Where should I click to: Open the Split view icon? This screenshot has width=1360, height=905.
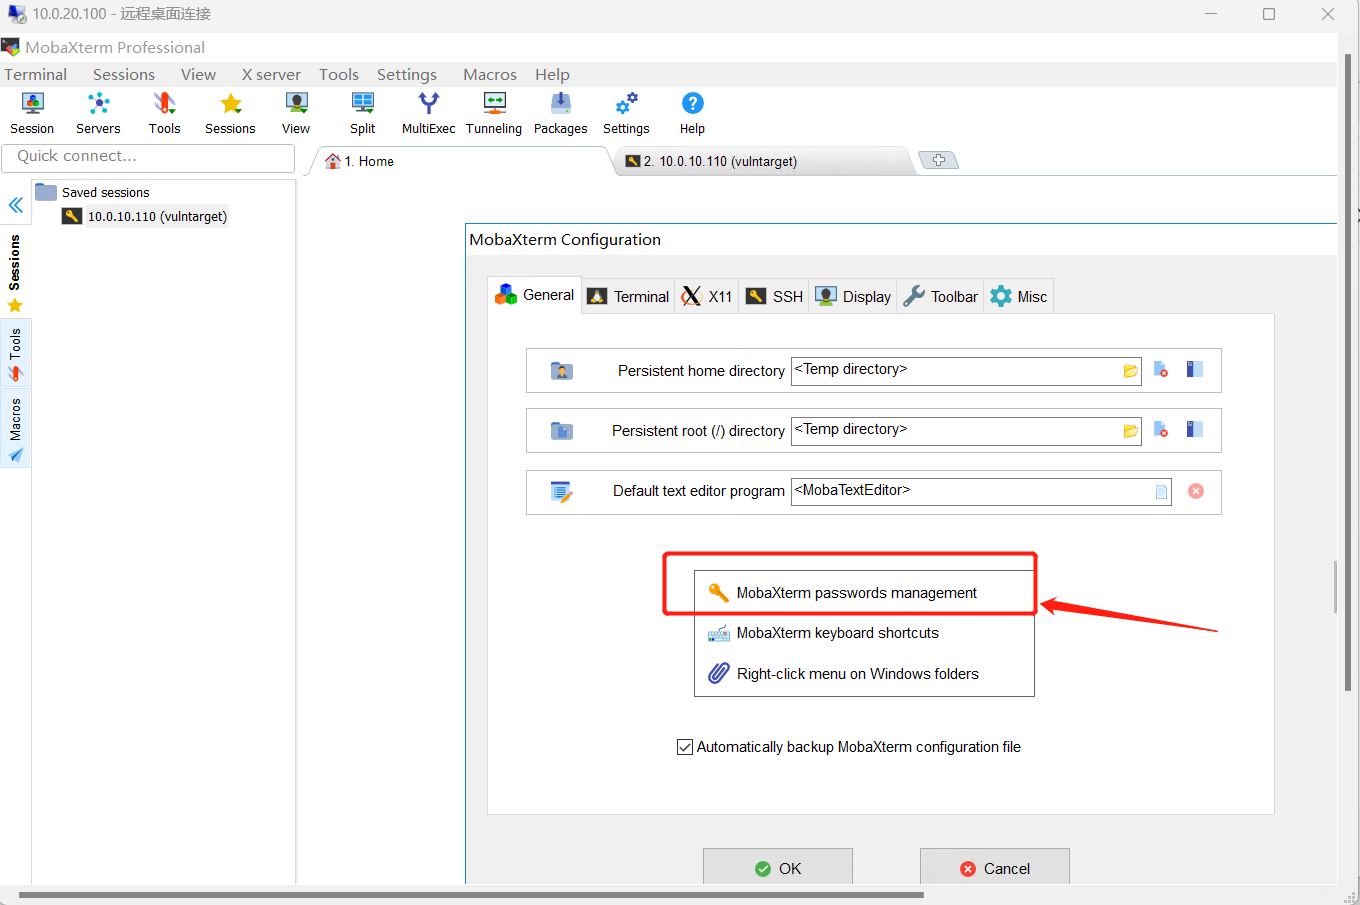(x=362, y=113)
